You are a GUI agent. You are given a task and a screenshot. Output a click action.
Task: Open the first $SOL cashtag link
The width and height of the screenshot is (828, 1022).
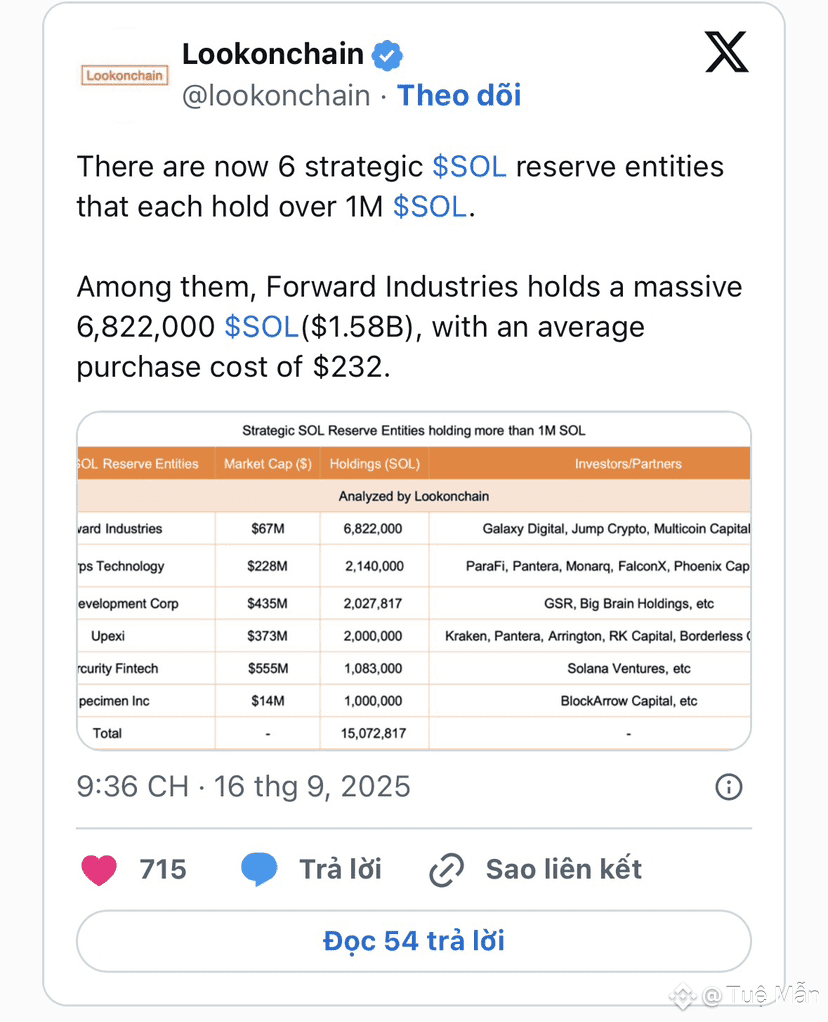tap(469, 167)
